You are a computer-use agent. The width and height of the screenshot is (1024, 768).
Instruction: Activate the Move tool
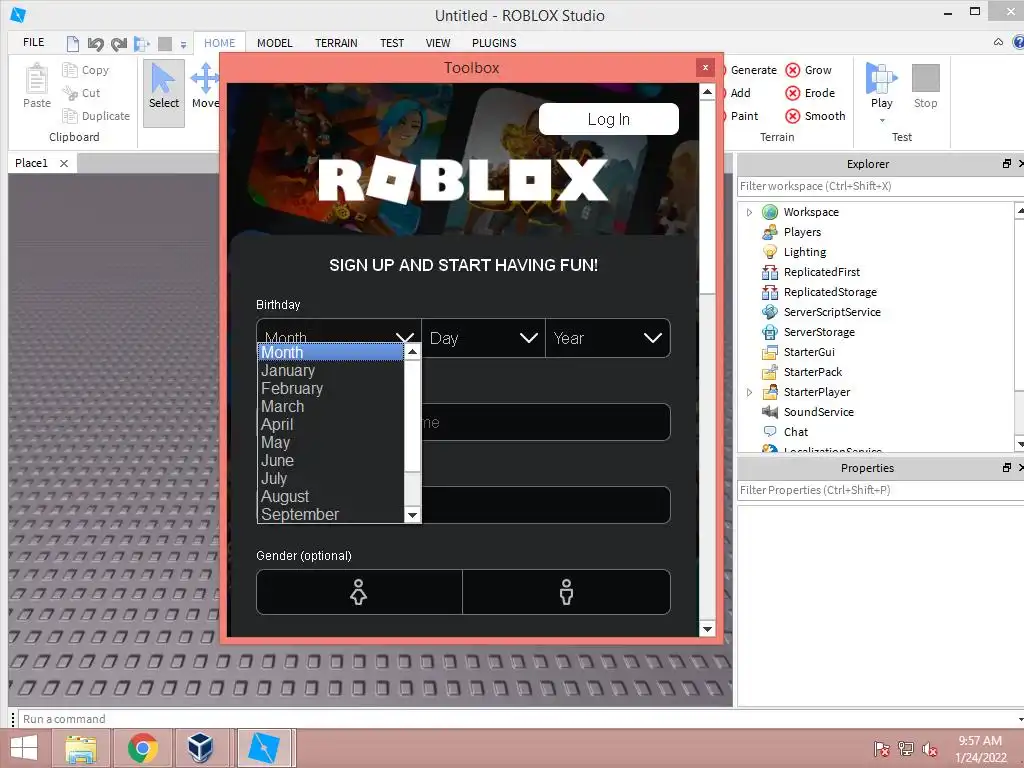[205, 85]
